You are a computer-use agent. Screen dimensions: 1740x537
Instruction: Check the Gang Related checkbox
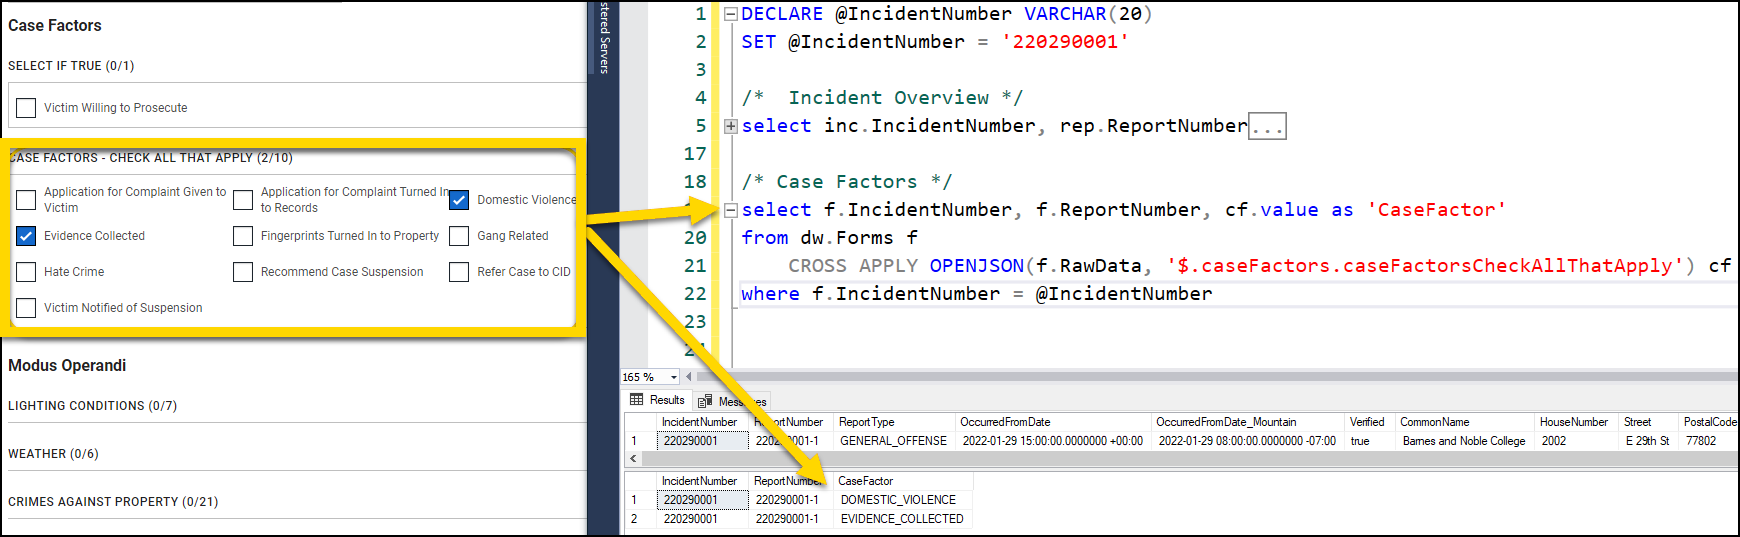[x=459, y=236]
